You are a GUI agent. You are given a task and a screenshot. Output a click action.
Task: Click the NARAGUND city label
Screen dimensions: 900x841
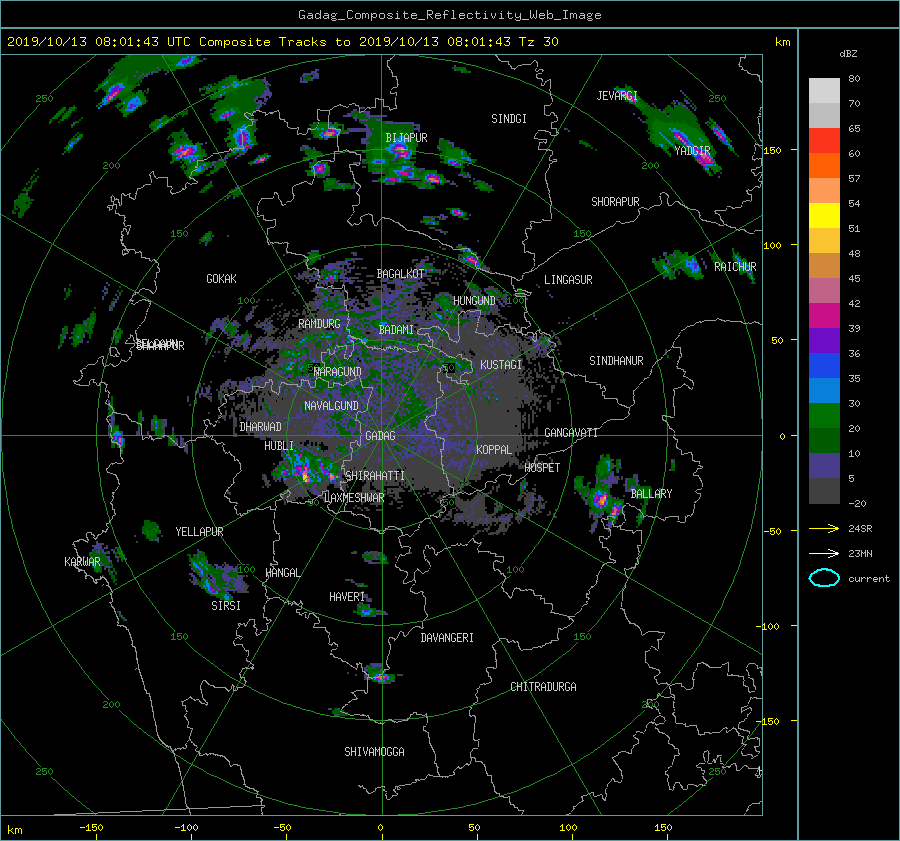(x=337, y=372)
